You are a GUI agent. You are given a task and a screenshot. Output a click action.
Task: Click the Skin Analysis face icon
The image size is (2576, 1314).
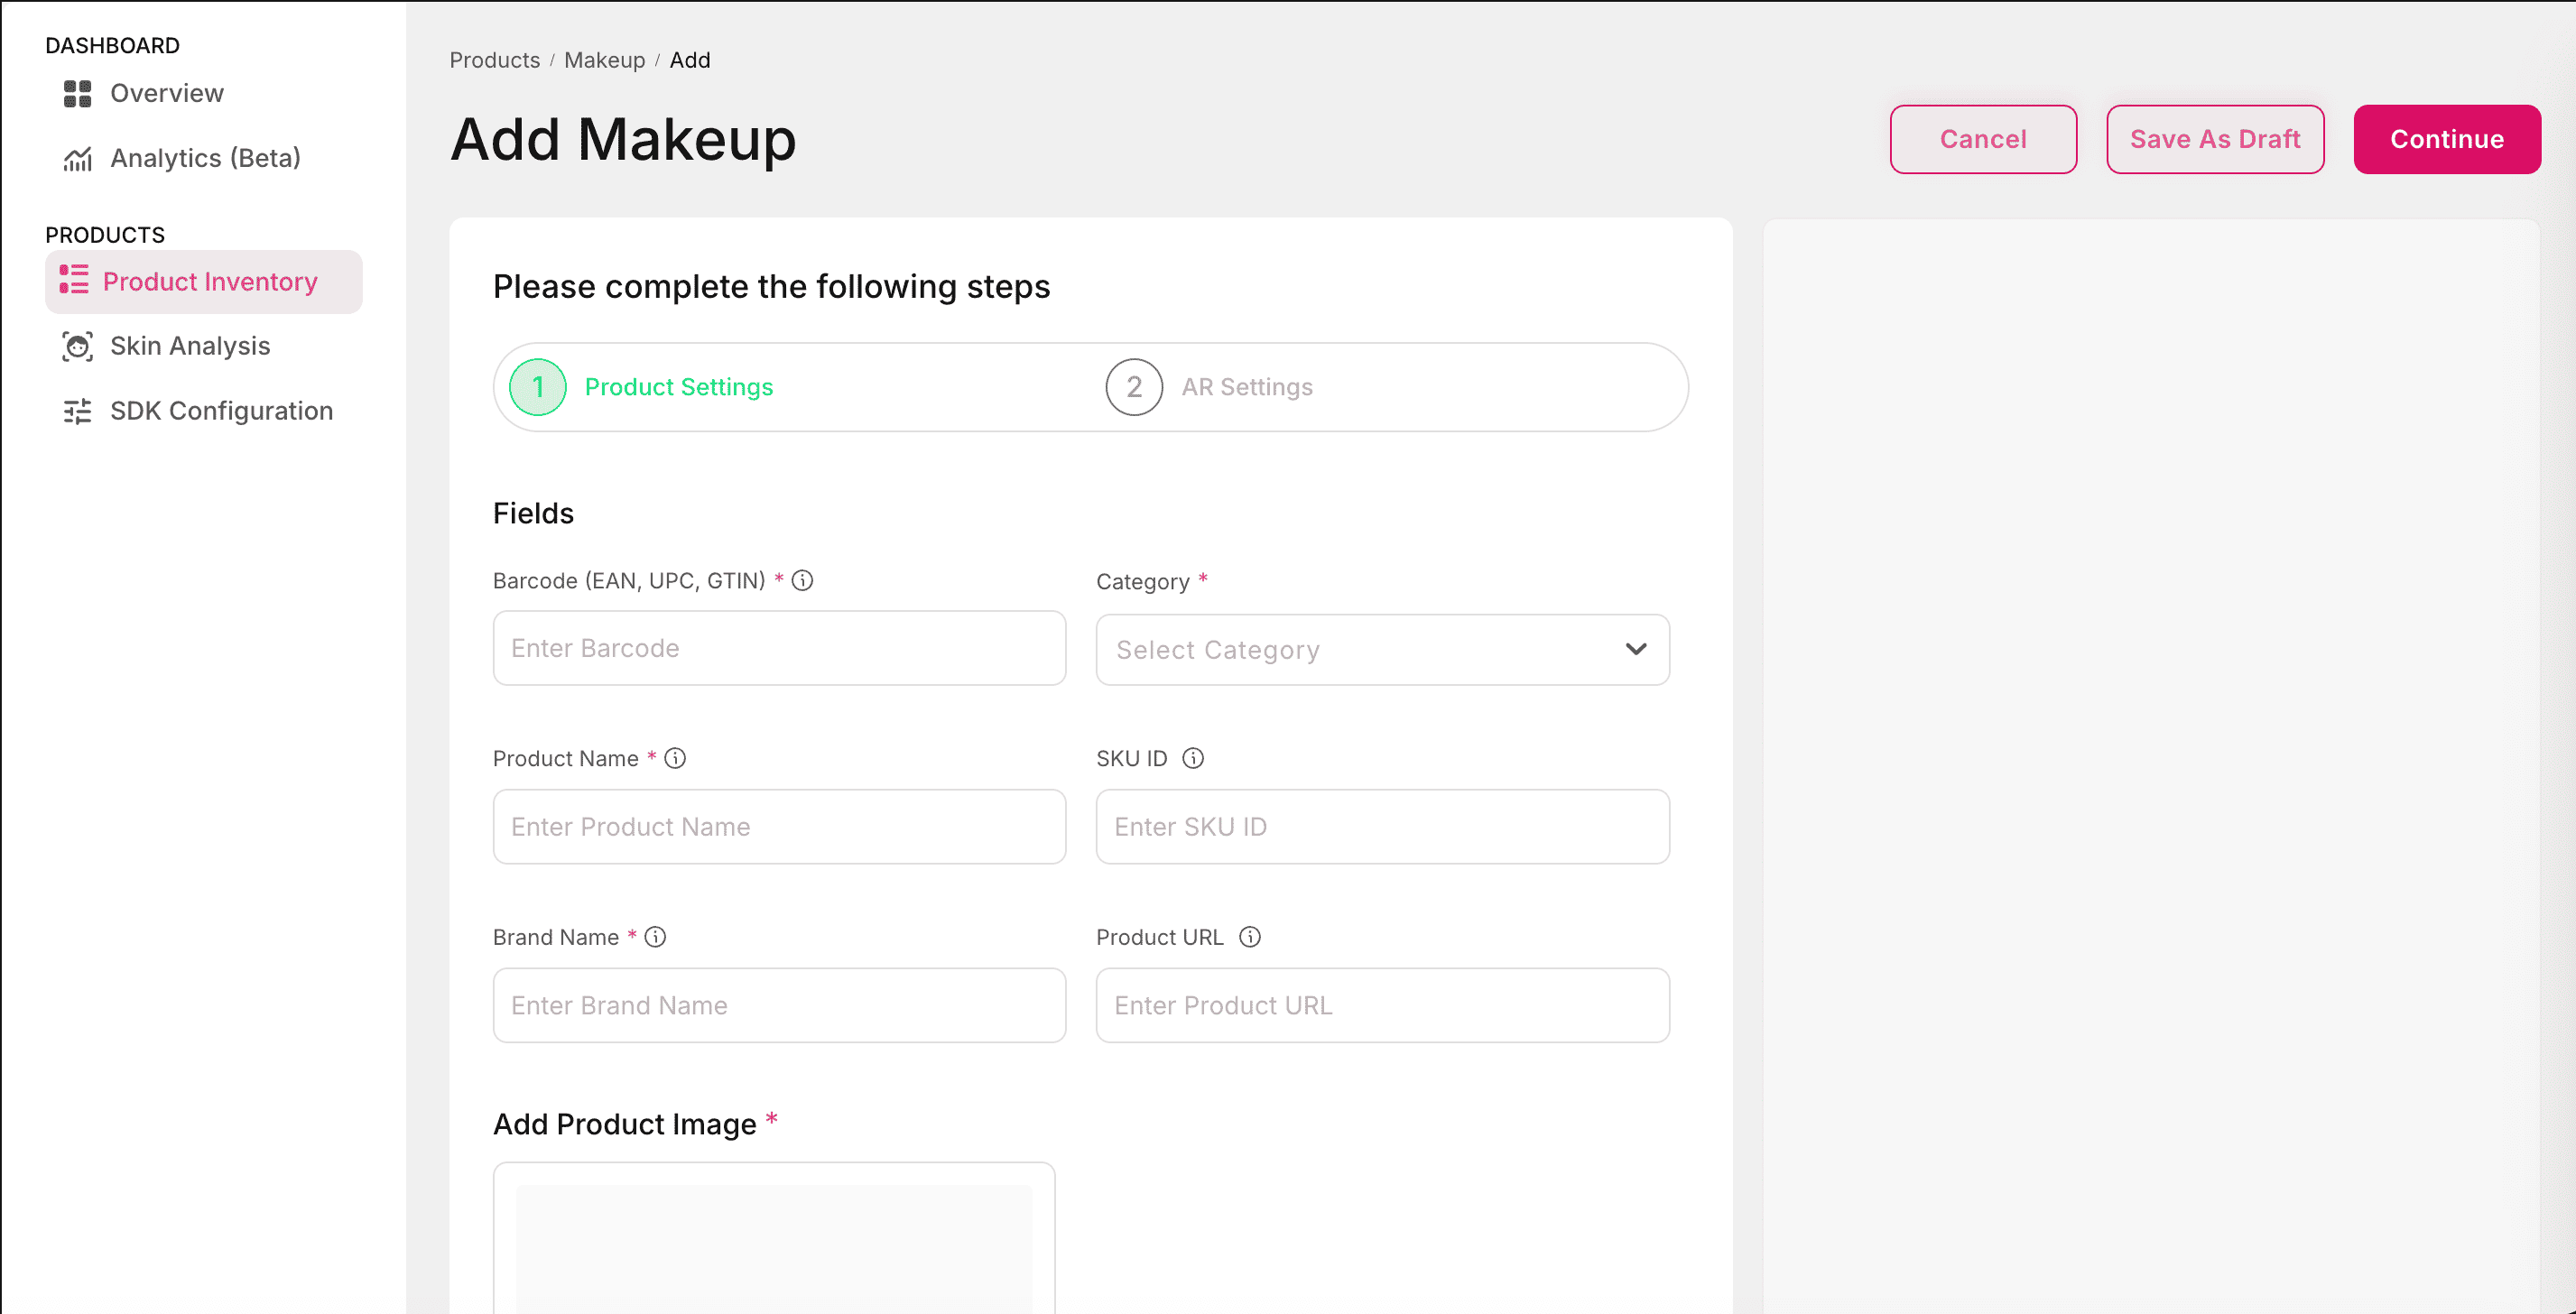77,346
